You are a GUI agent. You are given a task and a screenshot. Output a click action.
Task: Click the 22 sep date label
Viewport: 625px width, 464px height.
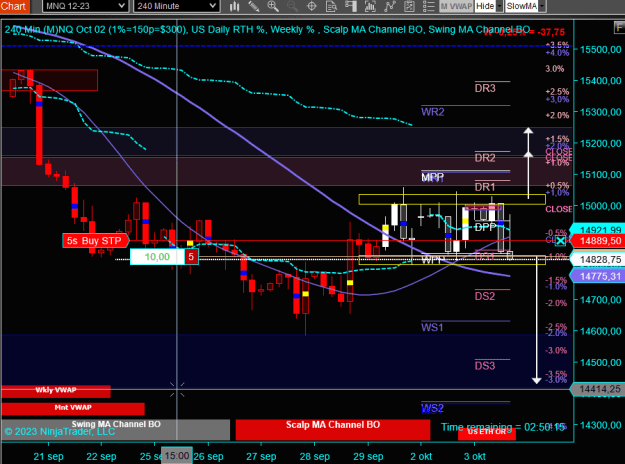101,456
